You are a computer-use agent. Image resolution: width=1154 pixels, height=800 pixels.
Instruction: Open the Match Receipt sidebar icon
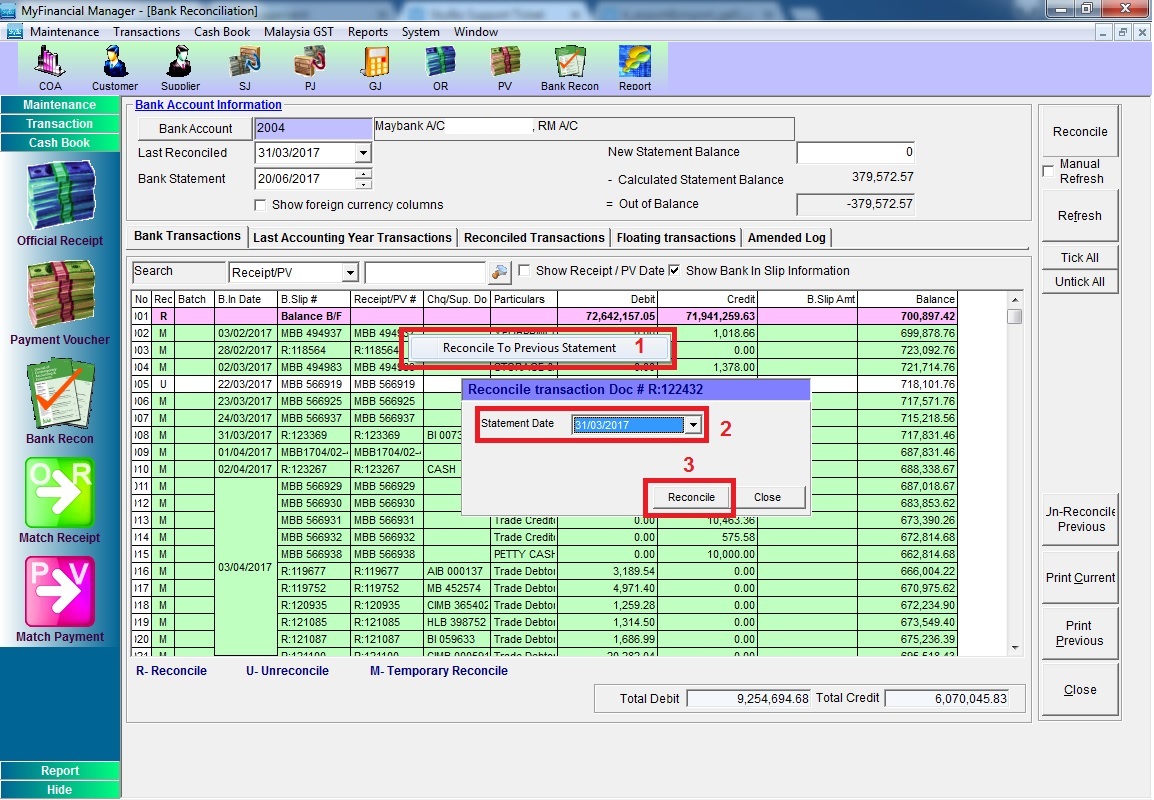pyautogui.click(x=60, y=500)
